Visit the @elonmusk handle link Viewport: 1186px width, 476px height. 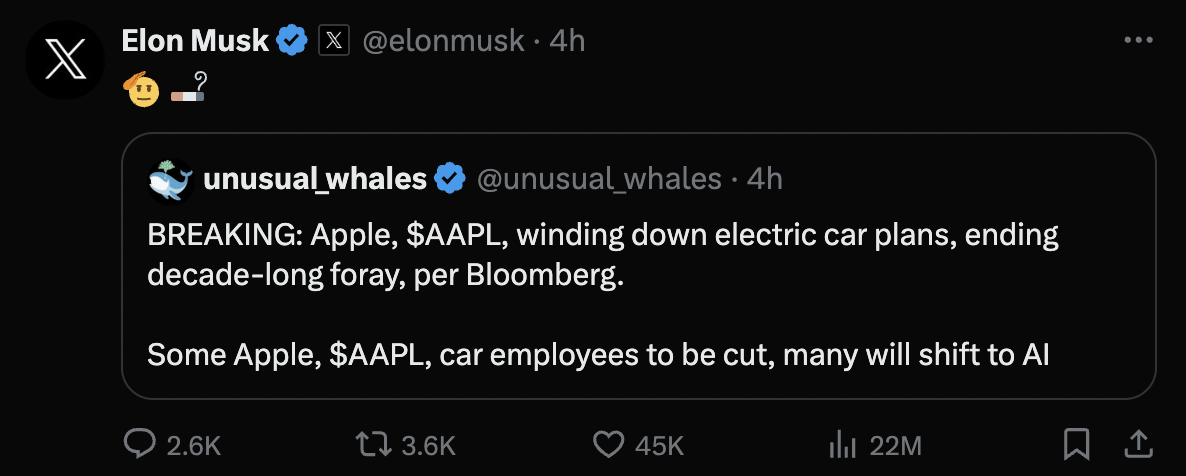(444, 41)
